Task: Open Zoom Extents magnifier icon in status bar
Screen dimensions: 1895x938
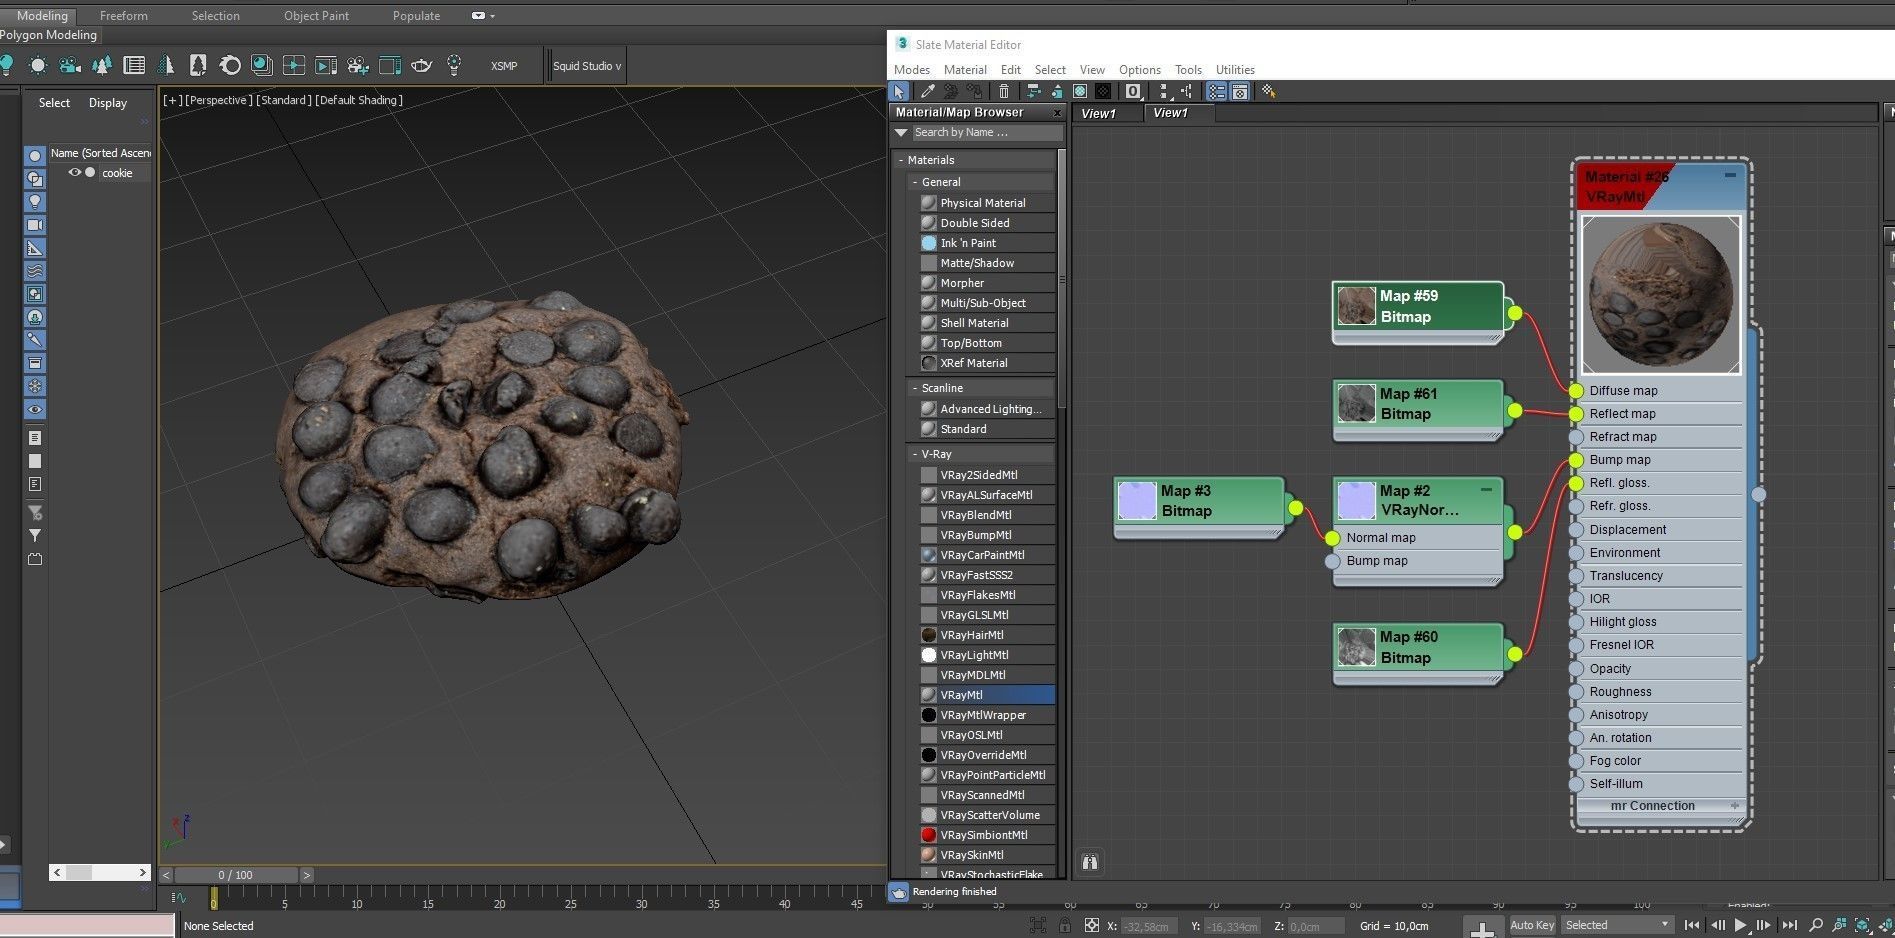Action: tap(1816, 925)
